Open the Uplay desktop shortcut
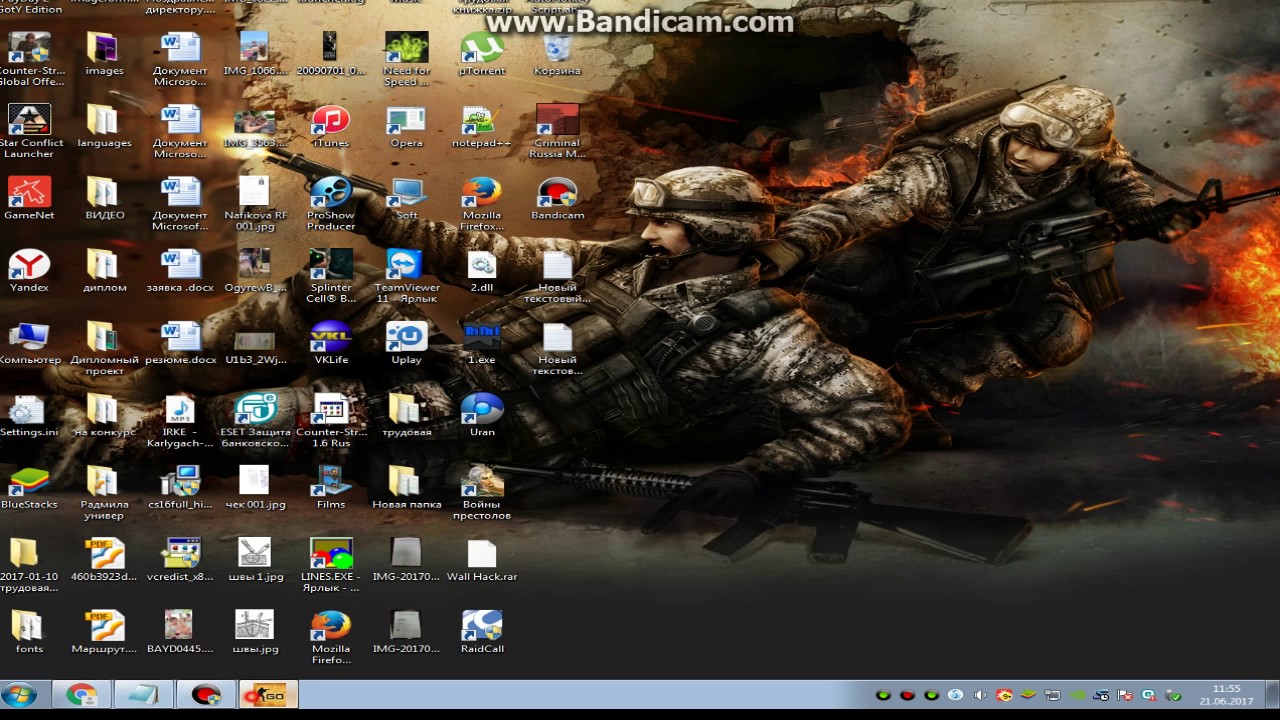 (406, 342)
